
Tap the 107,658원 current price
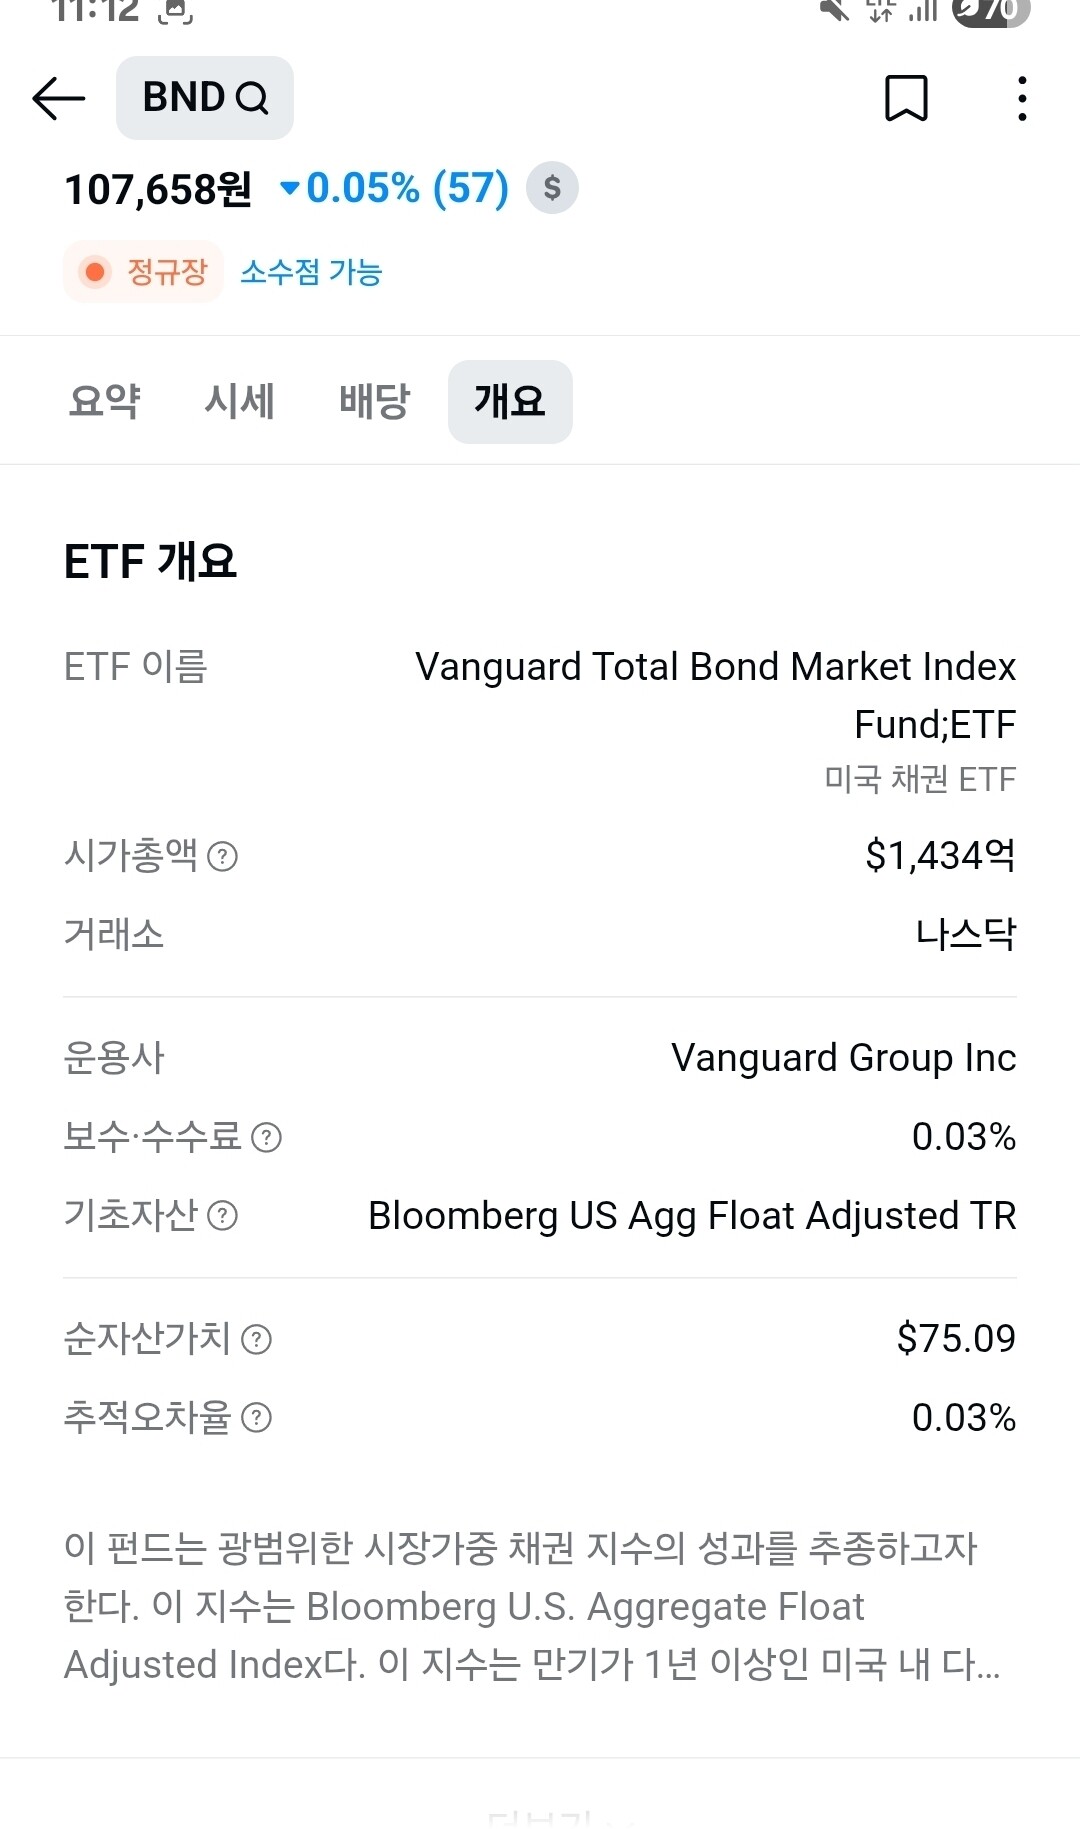coord(158,189)
